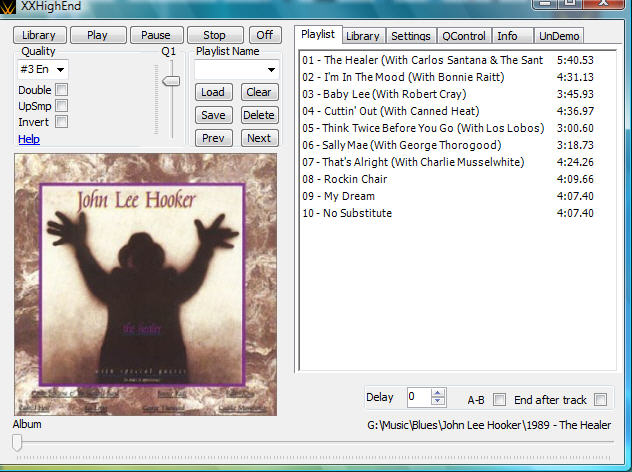Select track 03 - Baby Lee
632x472 pixels.
pos(448,94)
